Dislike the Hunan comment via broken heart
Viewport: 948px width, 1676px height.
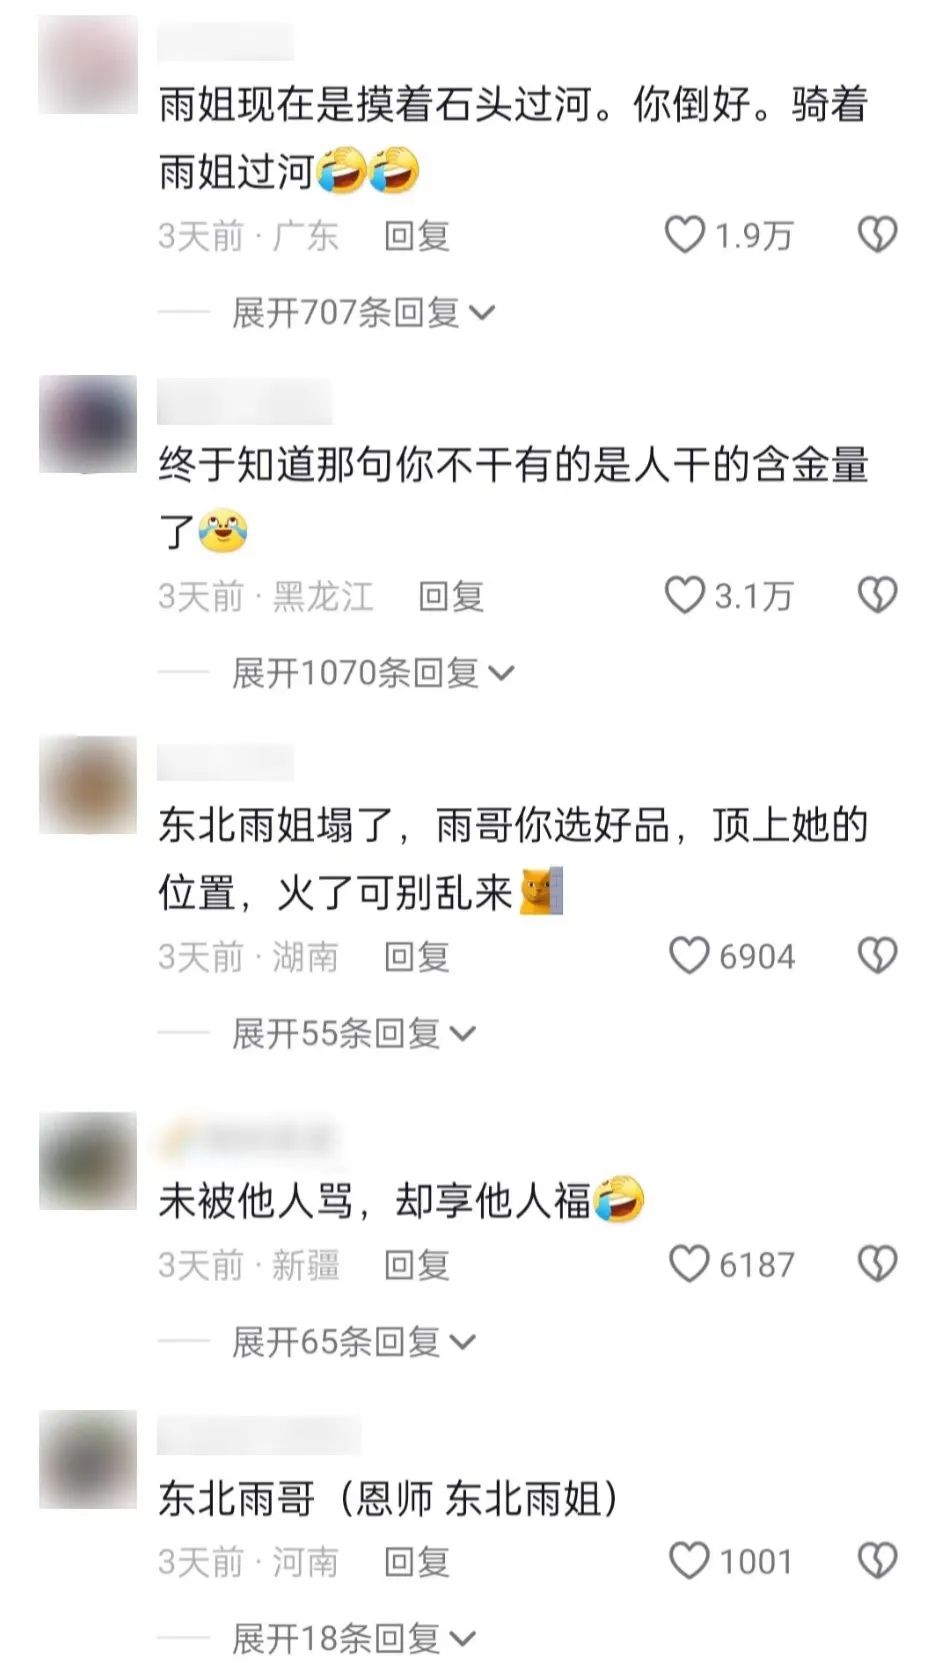(x=878, y=955)
